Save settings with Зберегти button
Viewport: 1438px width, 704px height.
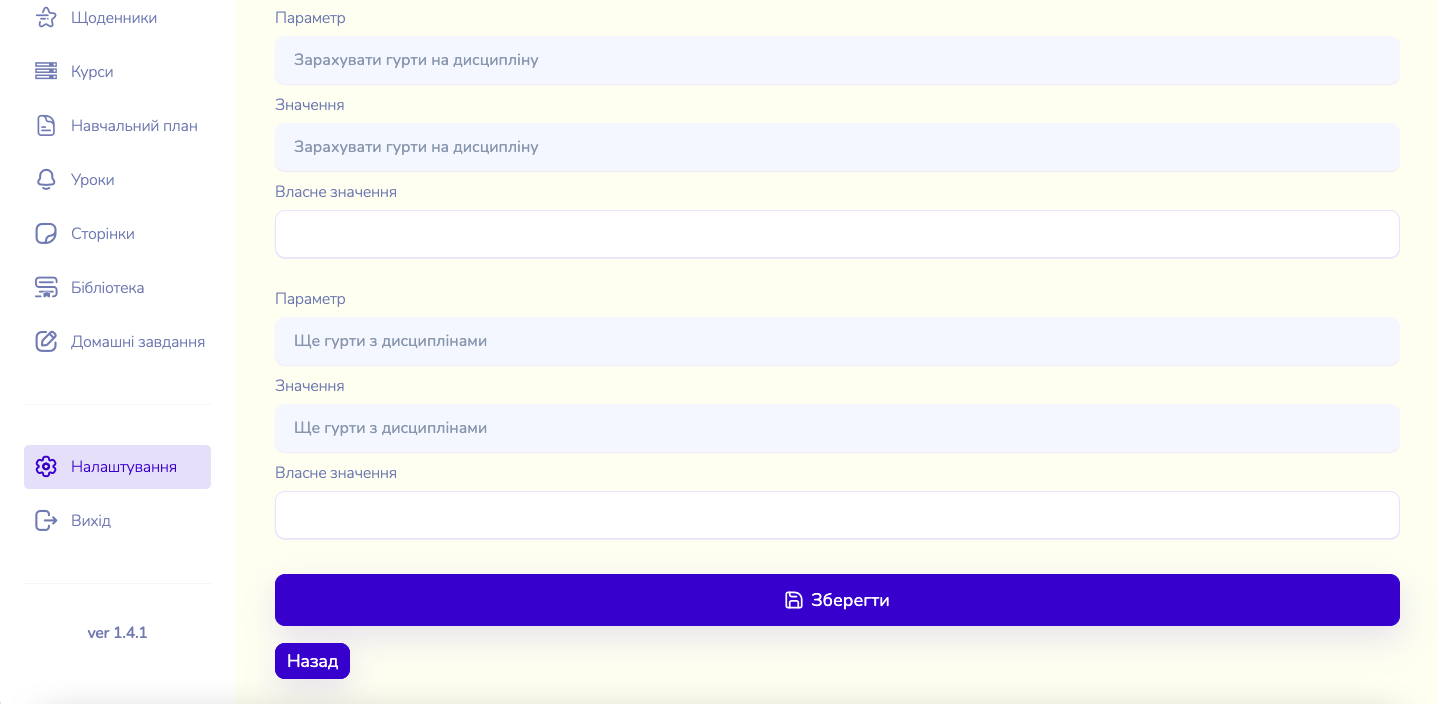click(837, 600)
